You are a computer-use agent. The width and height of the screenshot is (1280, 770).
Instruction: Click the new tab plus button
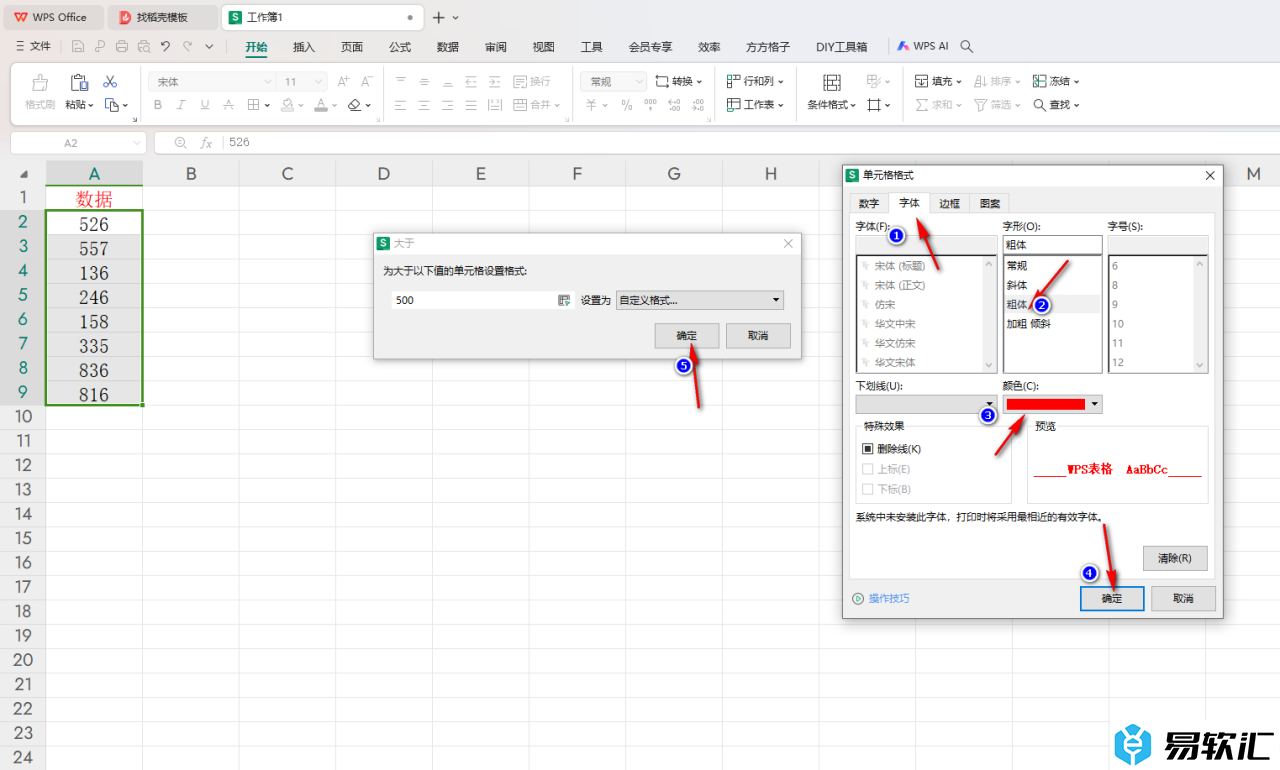438,17
